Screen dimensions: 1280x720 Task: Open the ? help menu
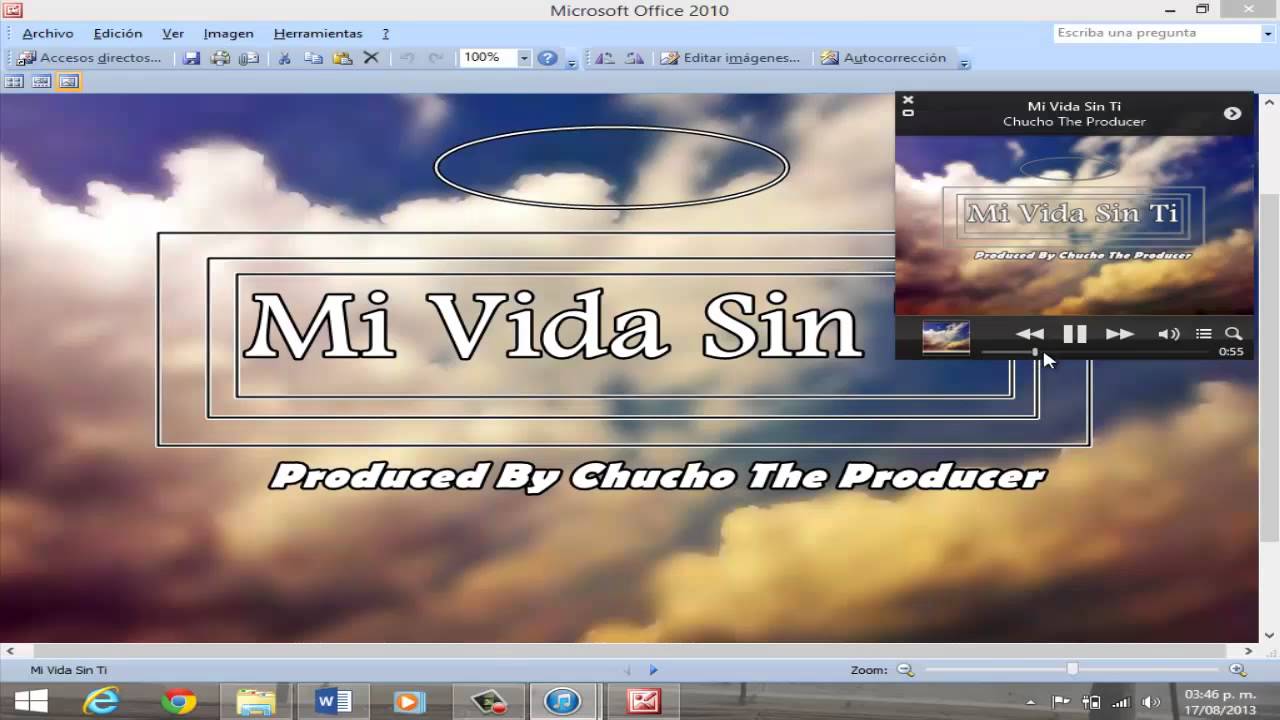tap(385, 33)
